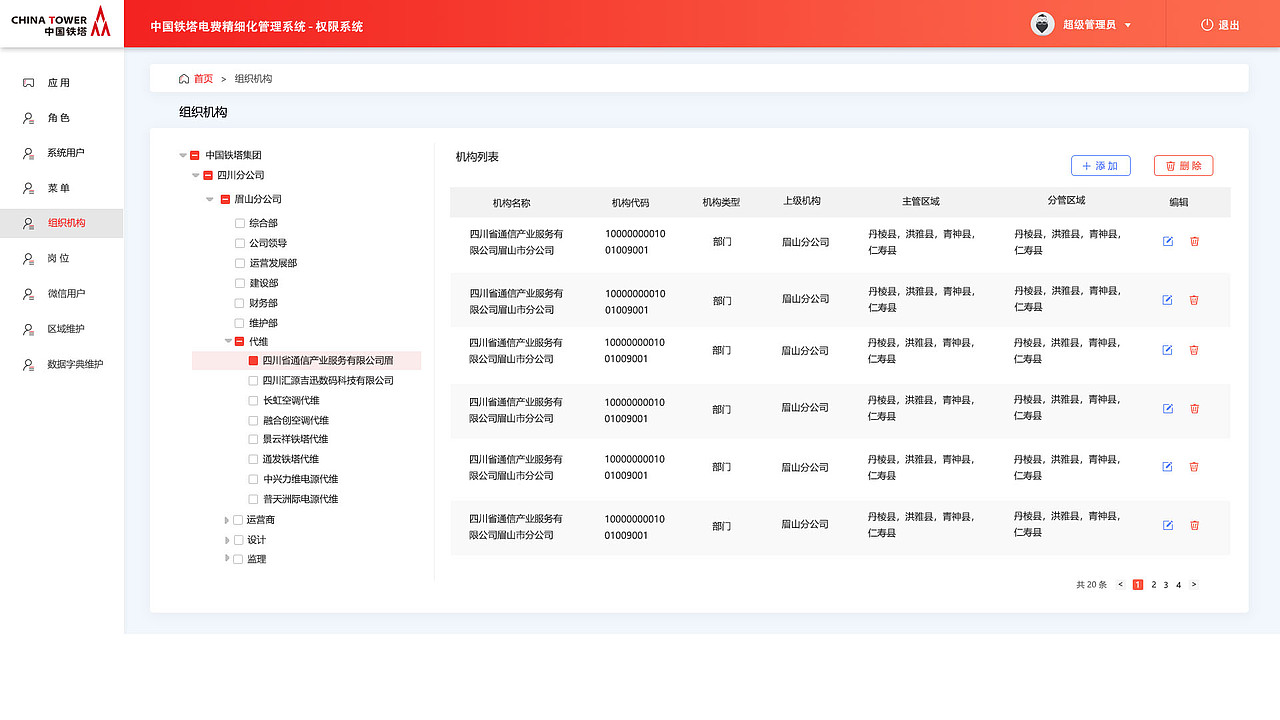The height and width of the screenshot is (720, 1280).
Task: Click trash icon of third table row
Action: [1194, 350]
